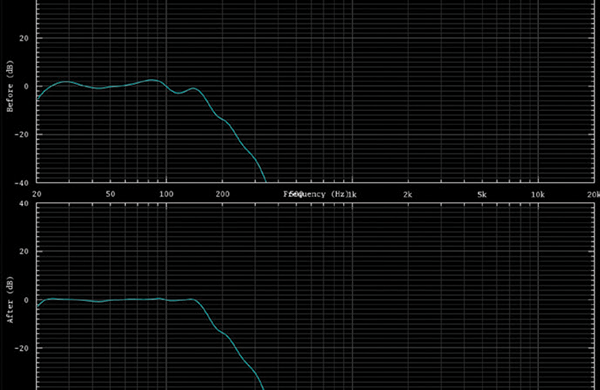Click the 20 Hz label at axis start
The width and height of the screenshot is (600, 390).
37,194
